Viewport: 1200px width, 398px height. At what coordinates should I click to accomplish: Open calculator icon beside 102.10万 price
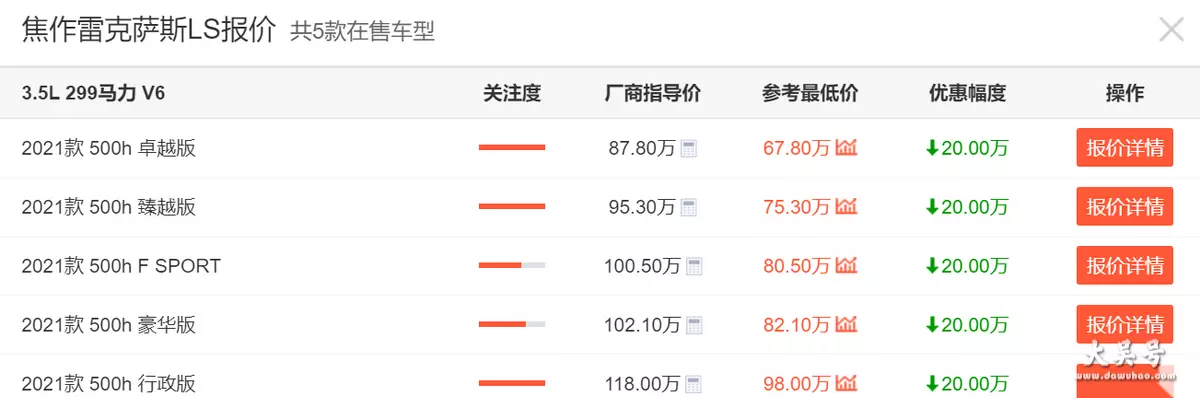[x=695, y=325]
